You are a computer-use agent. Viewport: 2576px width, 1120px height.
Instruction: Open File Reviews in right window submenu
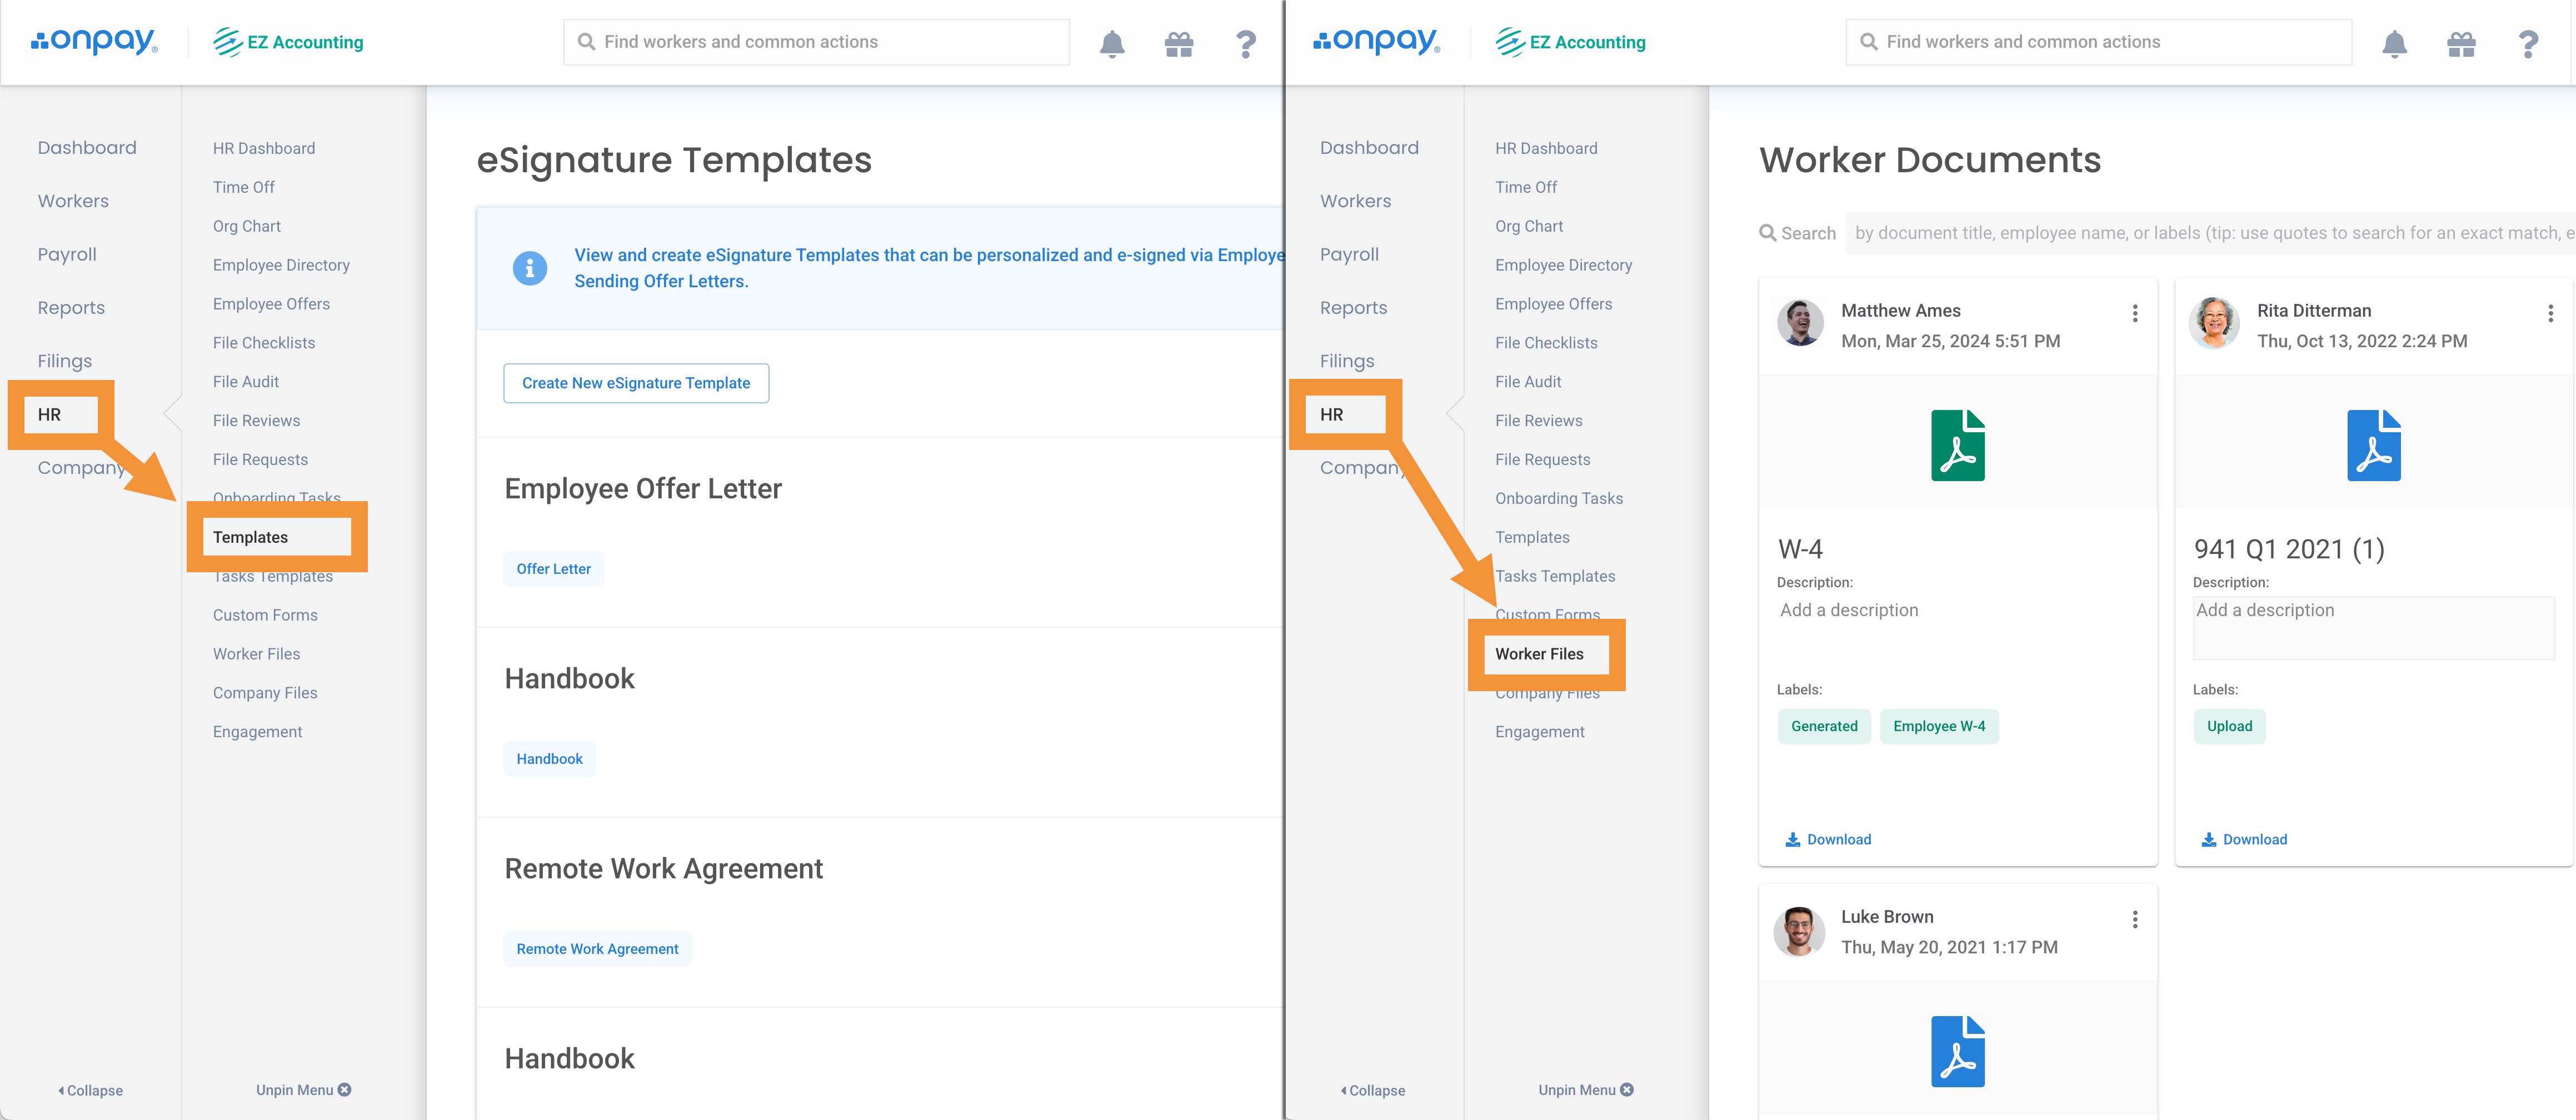click(x=1538, y=421)
